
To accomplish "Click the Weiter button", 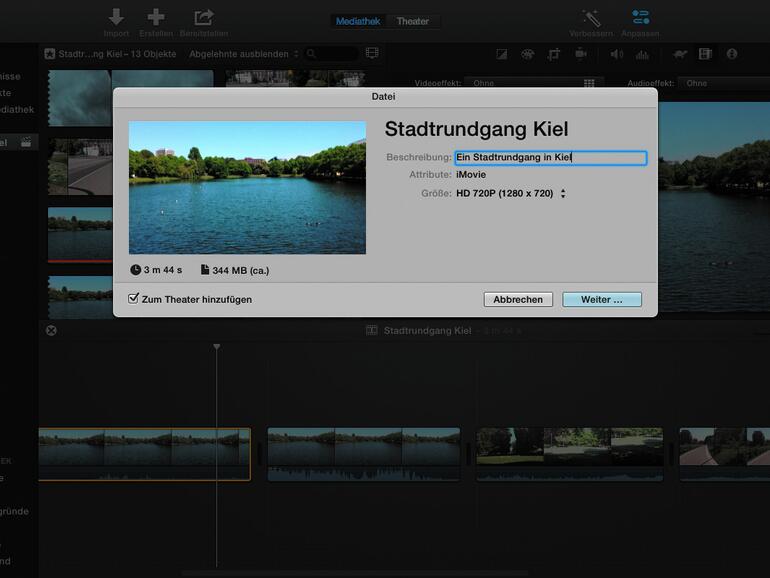I will tap(601, 300).
